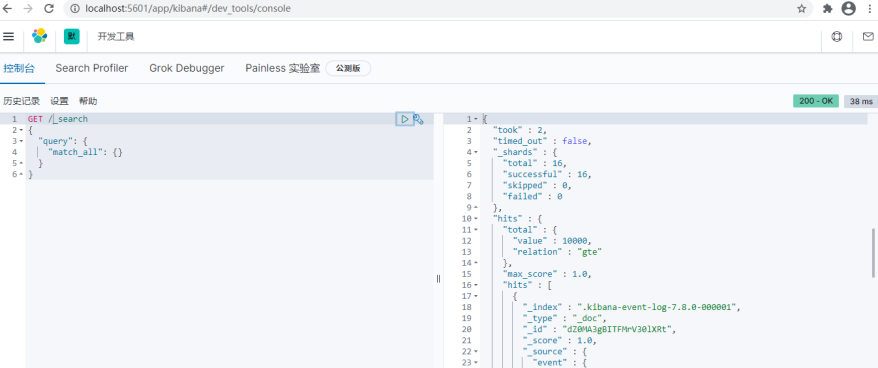Collapse the event fold arrow at line 23
Screen dimensions: 878x368
[x=476, y=362]
